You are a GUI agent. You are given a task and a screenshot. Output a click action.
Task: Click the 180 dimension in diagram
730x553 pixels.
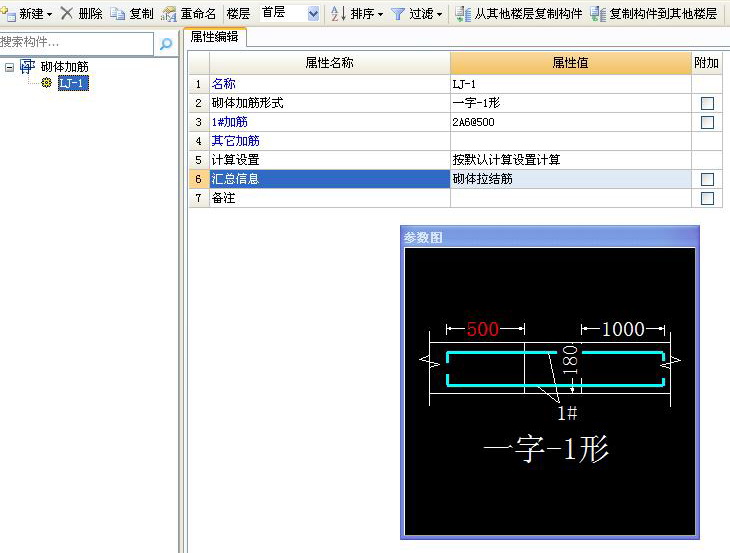pyautogui.click(x=570, y=360)
